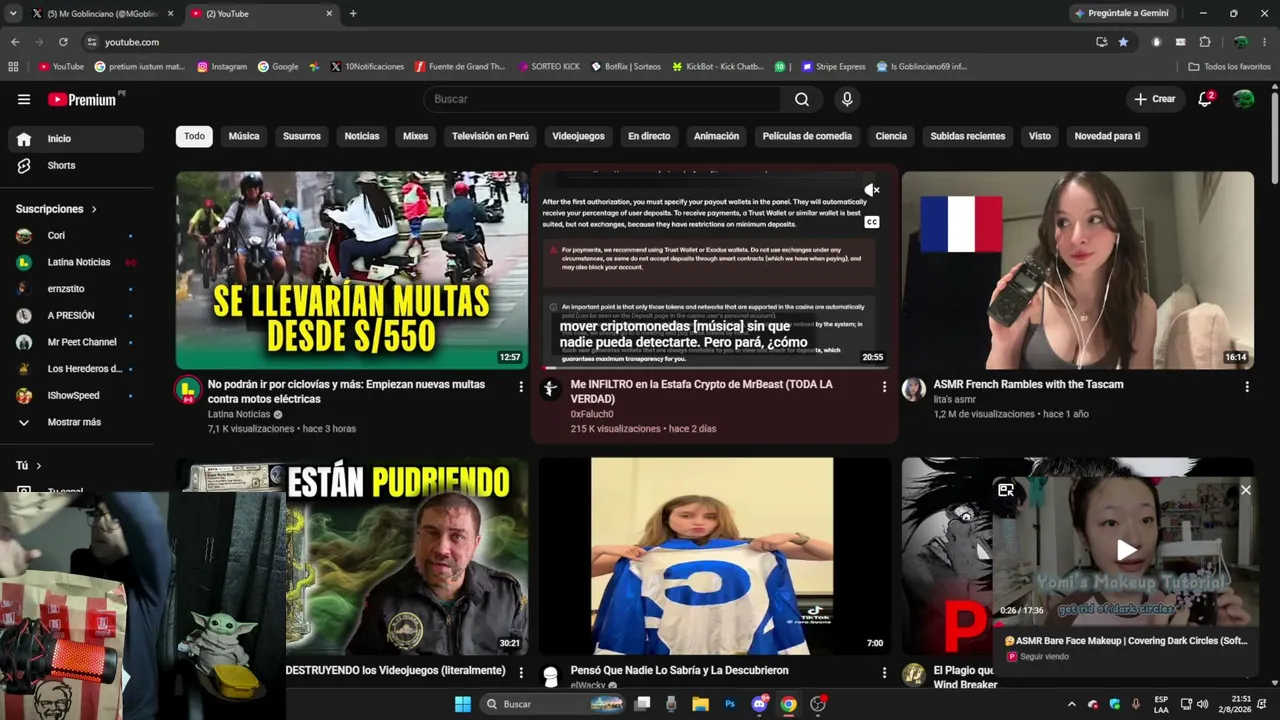Open the ASMR French Rambles thumbnail
The image size is (1280, 720).
tap(1078, 270)
